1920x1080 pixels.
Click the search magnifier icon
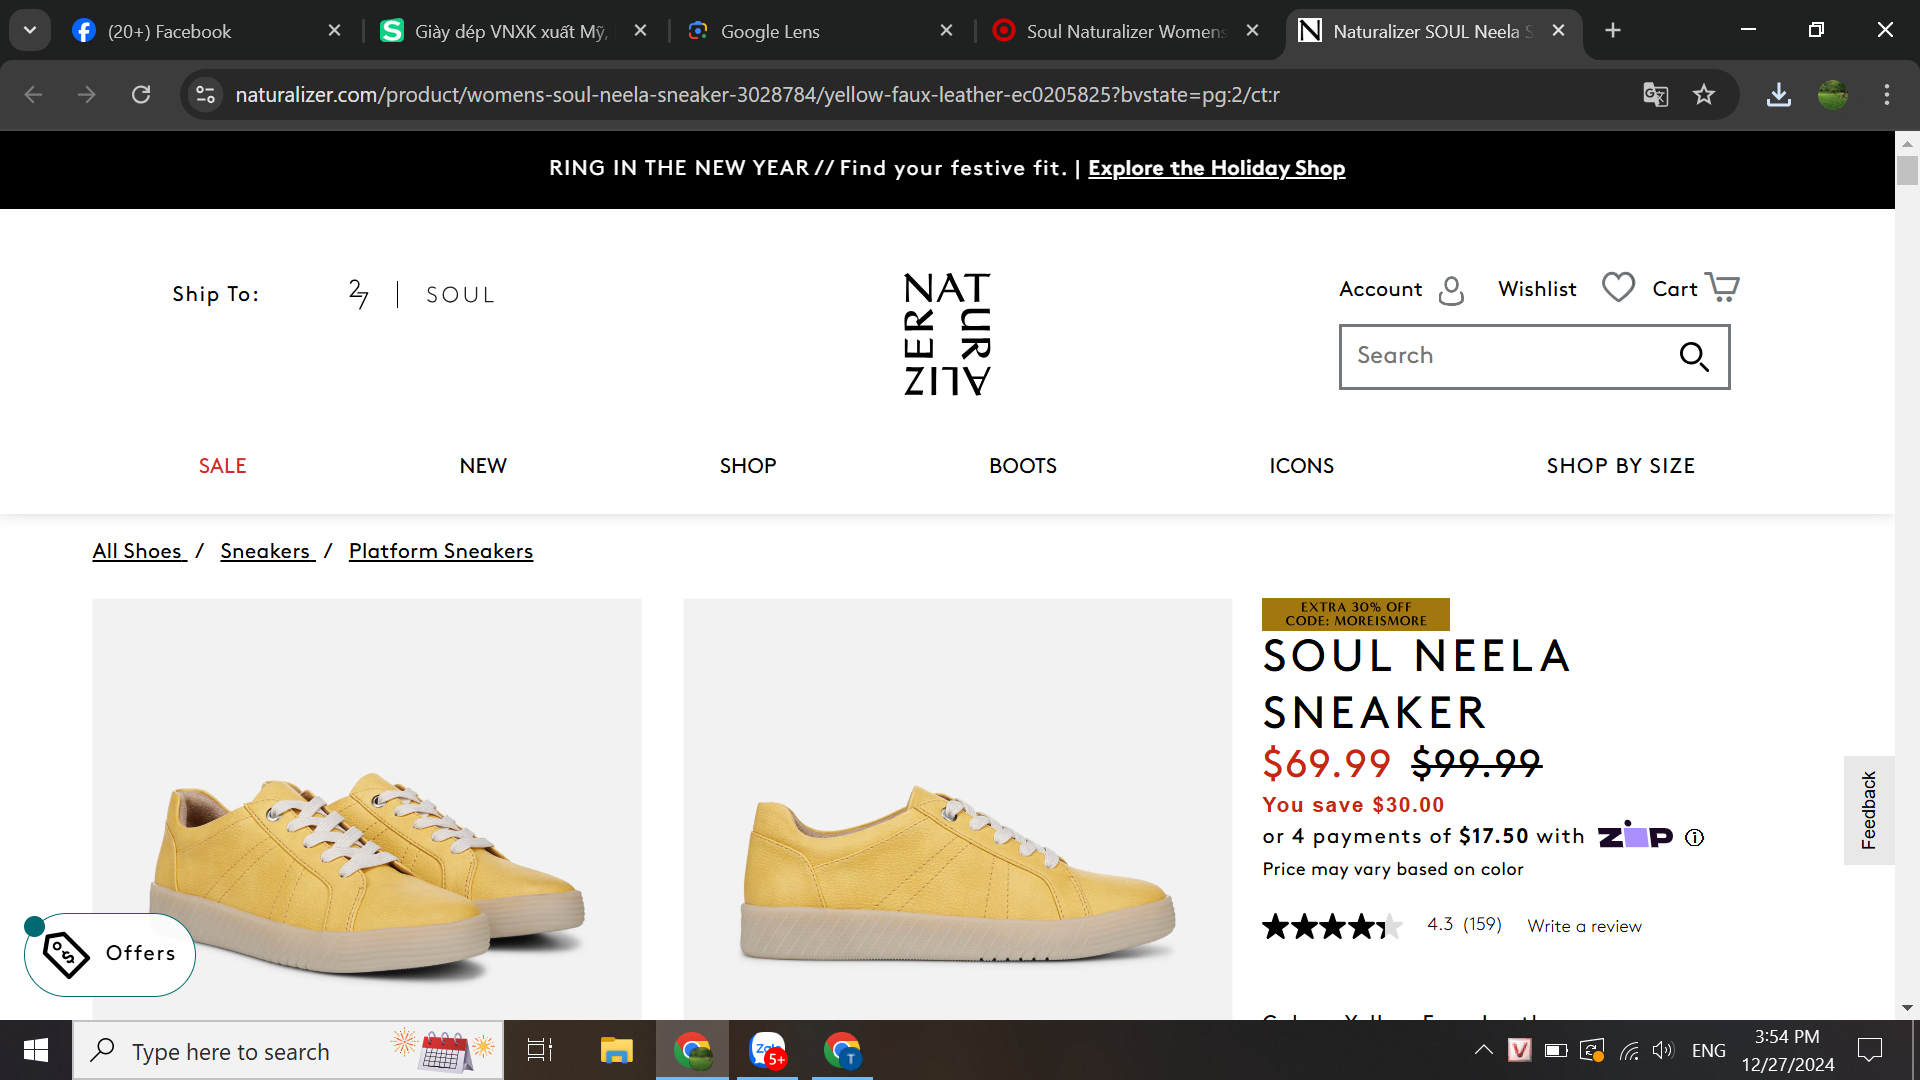[x=1693, y=356]
